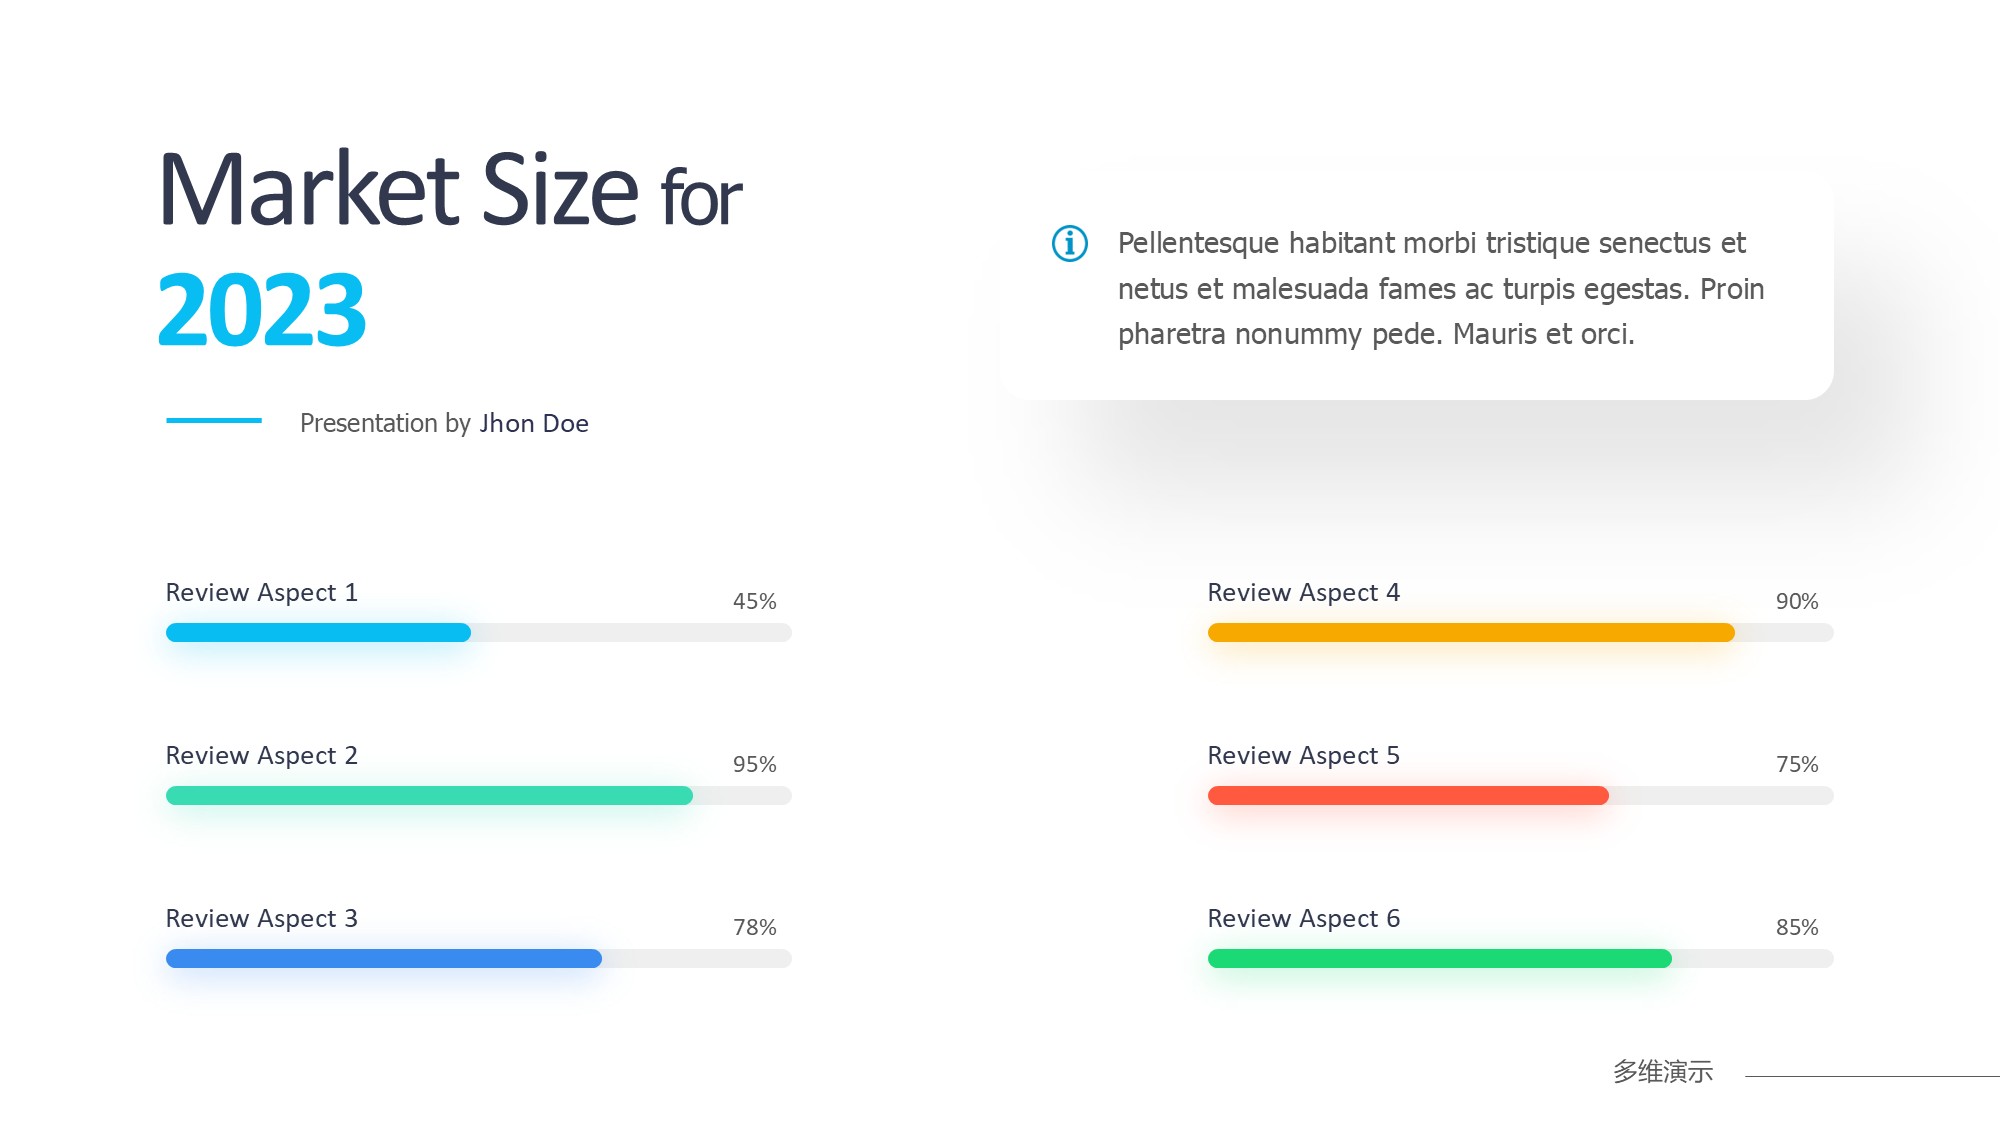Click the 多维演示 footer text
Image resolution: width=2000 pixels, height=1125 pixels.
click(1662, 1071)
